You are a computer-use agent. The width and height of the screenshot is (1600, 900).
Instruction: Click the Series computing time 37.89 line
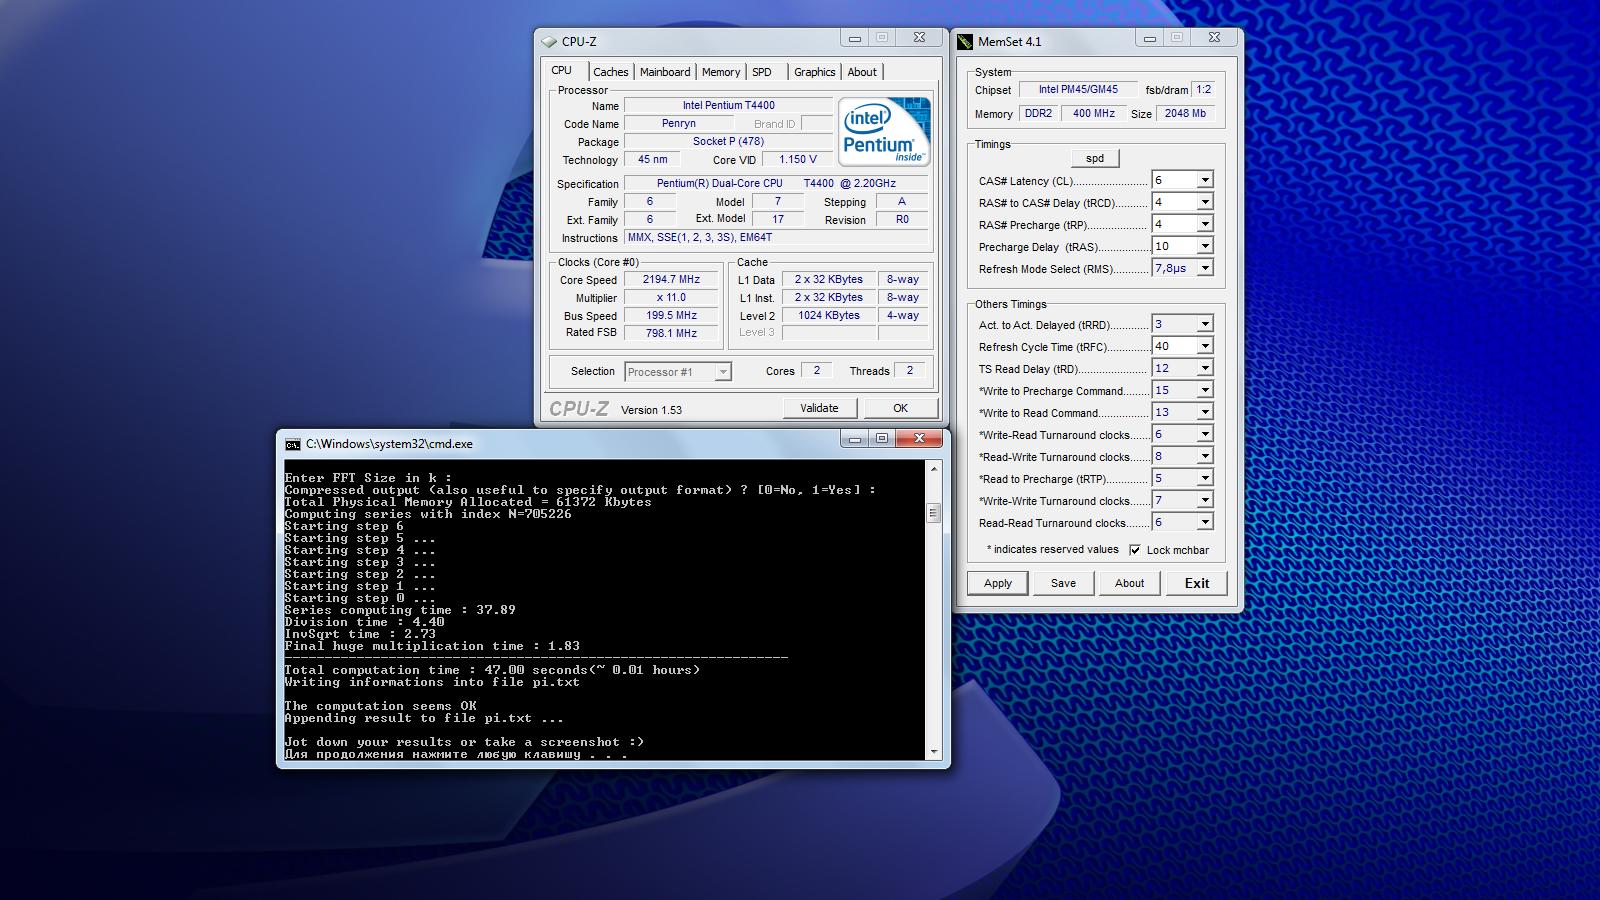point(400,610)
